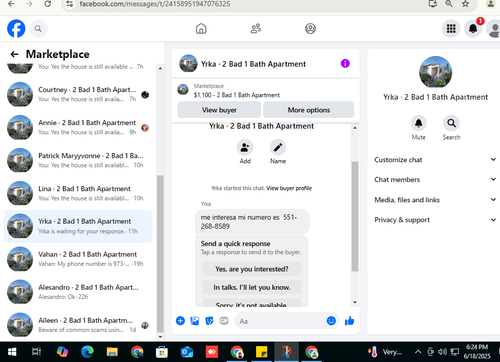The image size is (500, 362).
Task: Open File Explorer from the taskbar
Action: [112, 352]
